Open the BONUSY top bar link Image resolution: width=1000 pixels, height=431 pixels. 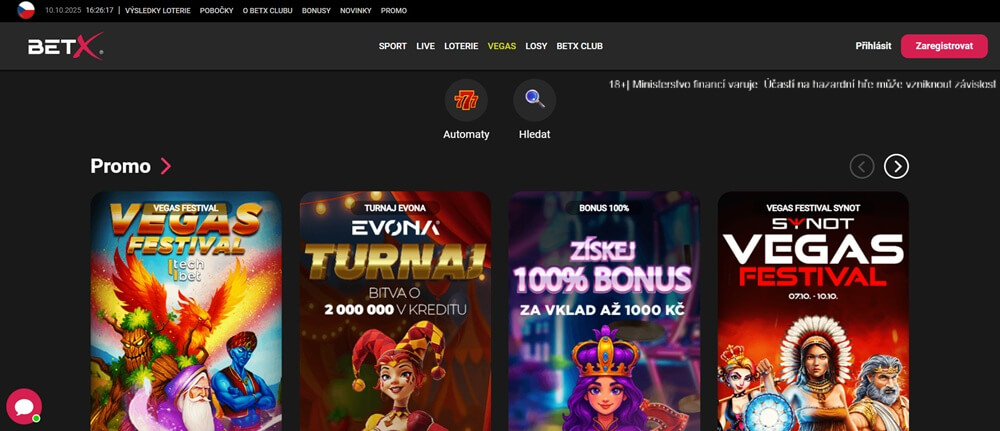coord(316,11)
